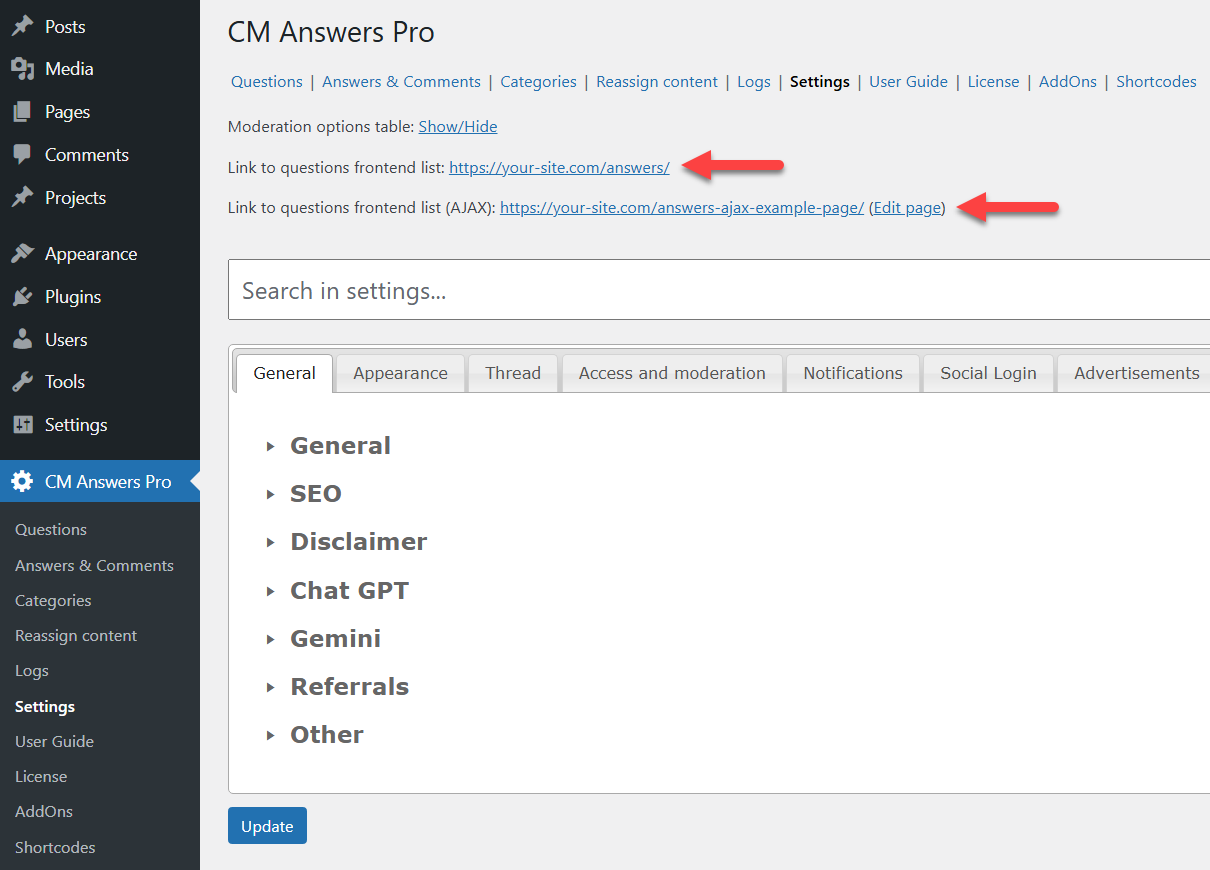Open Categories in the top navigation
This screenshot has height=870, width=1210.
pyautogui.click(x=538, y=82)
